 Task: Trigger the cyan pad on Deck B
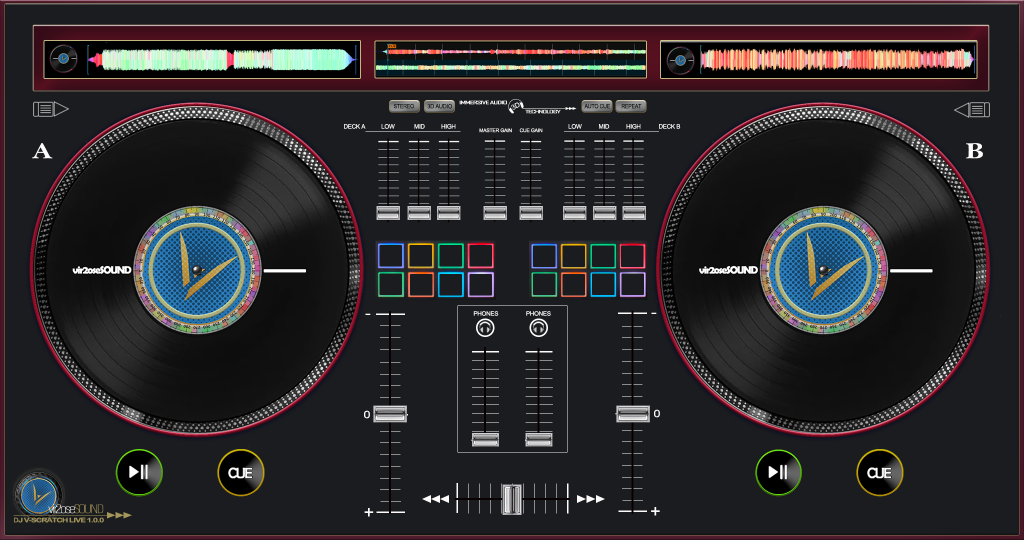click(x=603, y=285)
